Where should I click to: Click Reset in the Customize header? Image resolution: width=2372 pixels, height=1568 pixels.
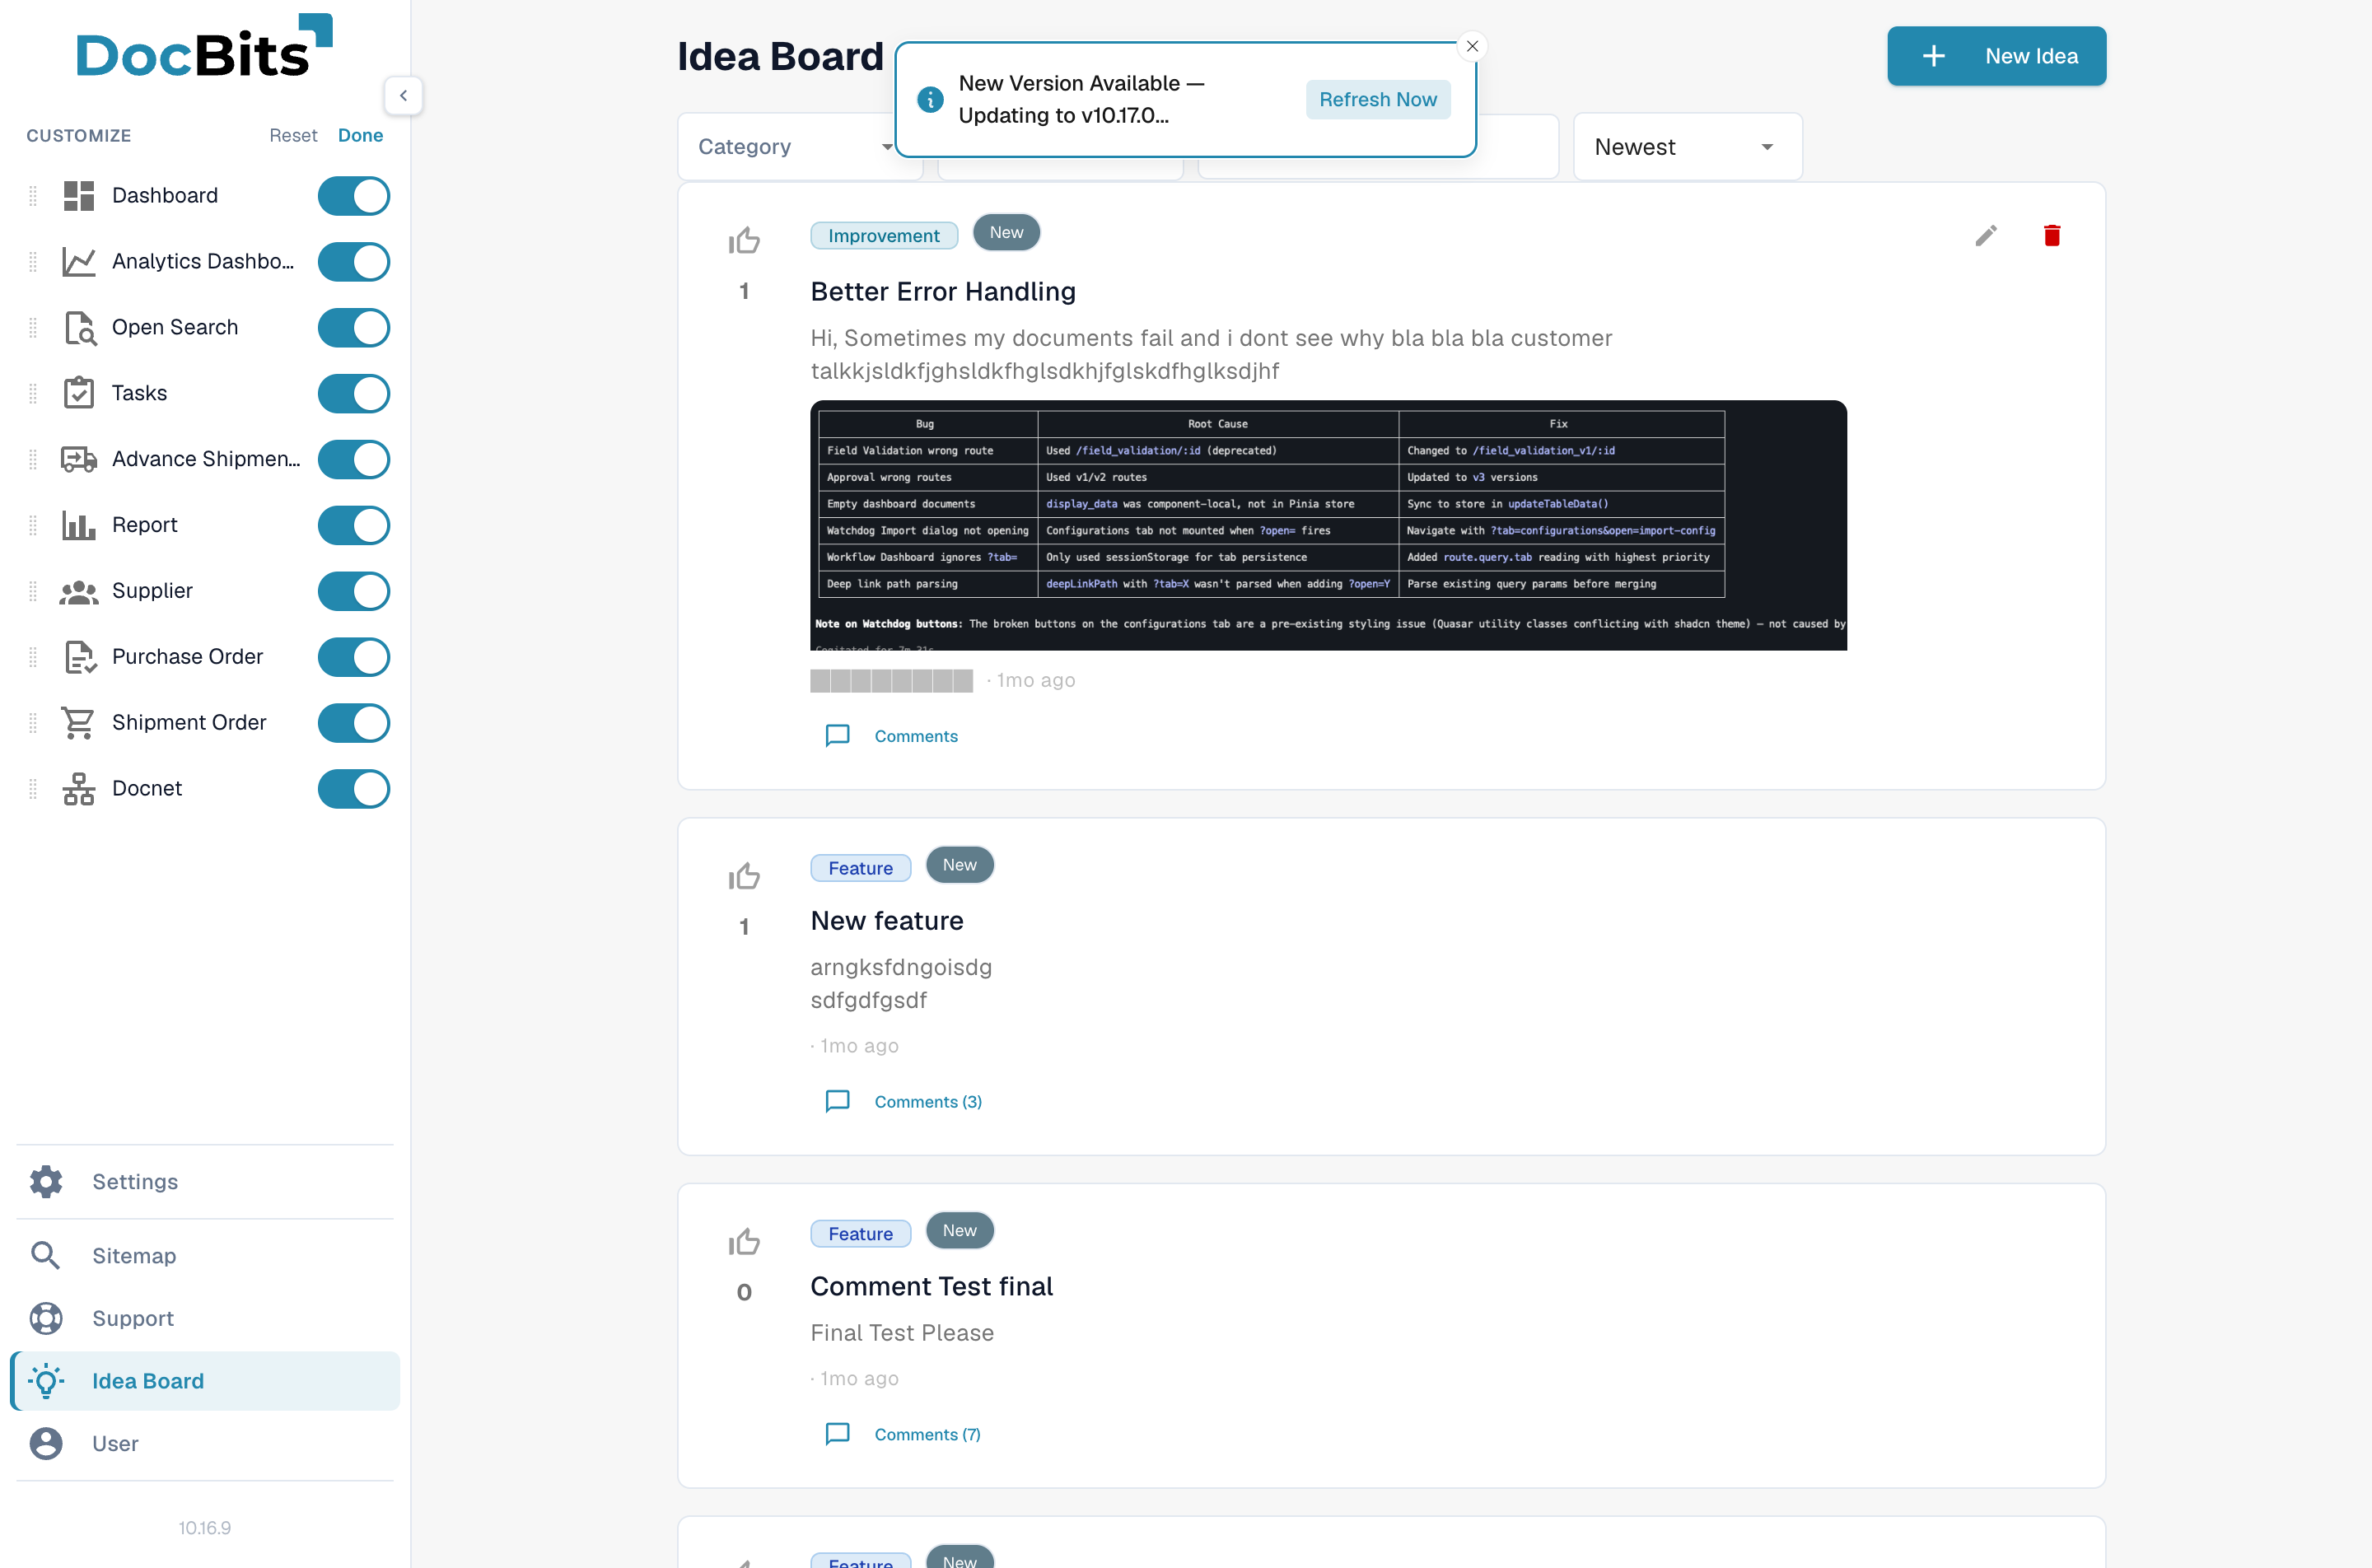pos(293,135)
